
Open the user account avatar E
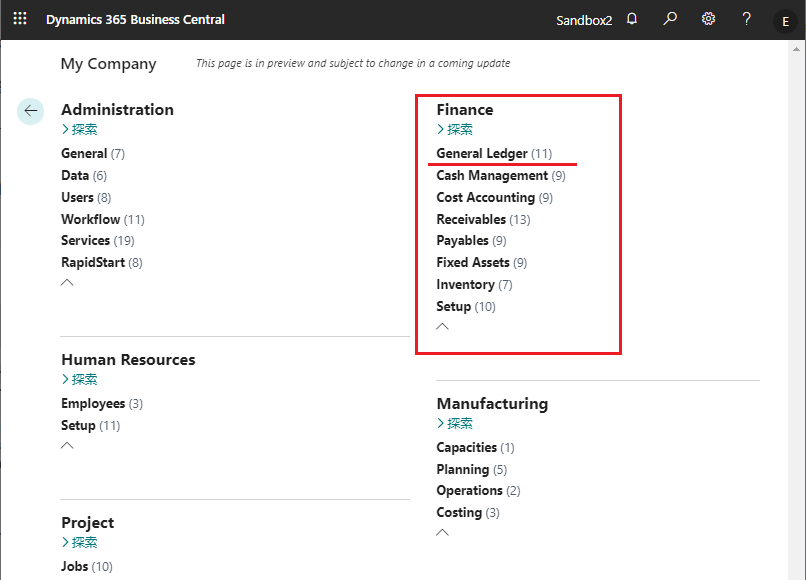(785, 22)
